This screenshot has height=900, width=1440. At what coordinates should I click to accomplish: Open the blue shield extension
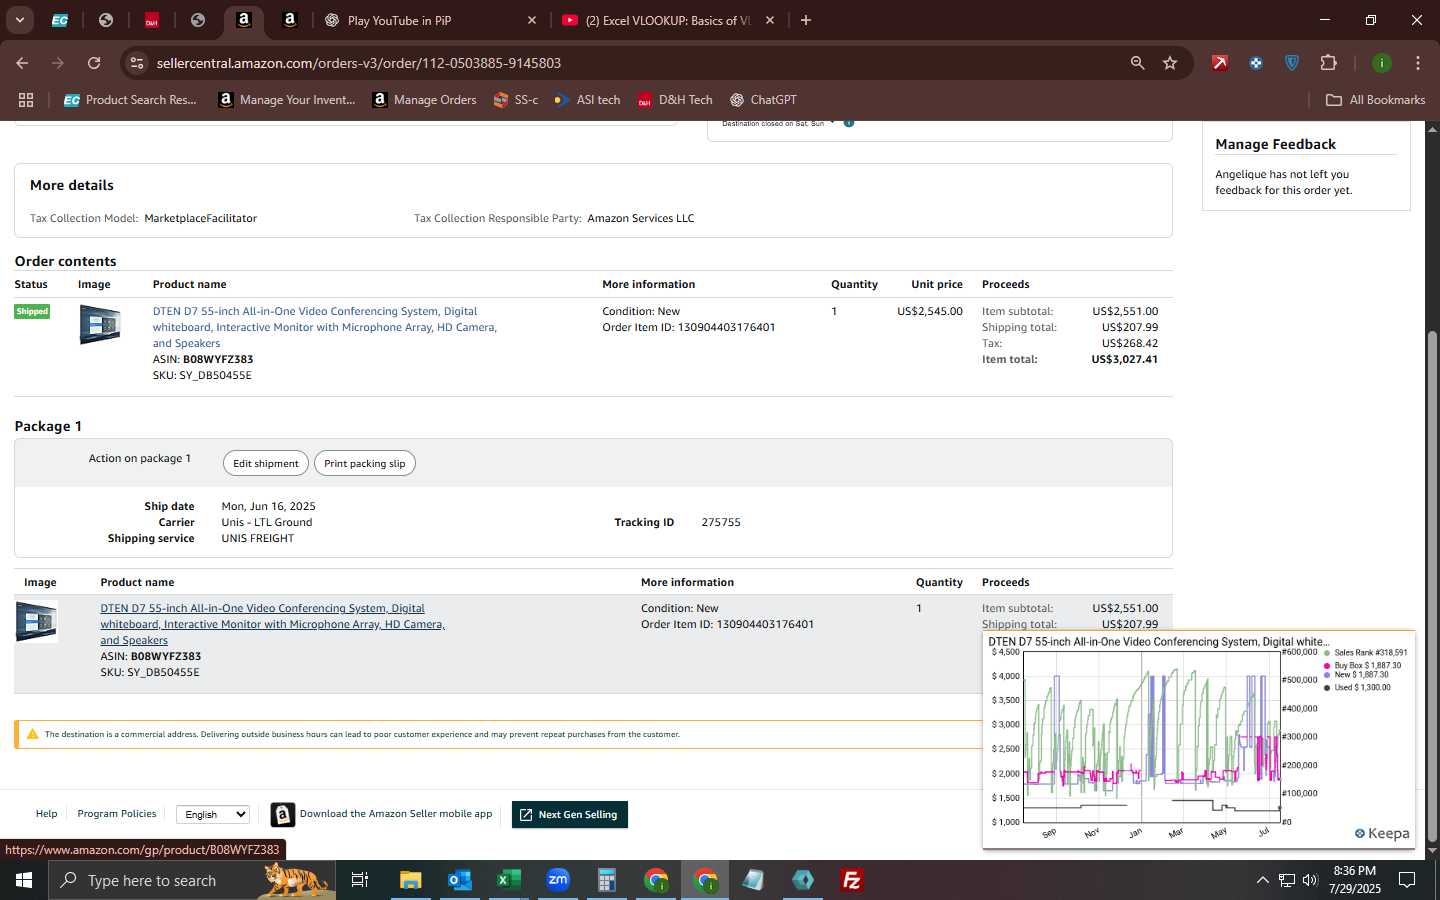pyautogui.click(x=1292, y=63)
